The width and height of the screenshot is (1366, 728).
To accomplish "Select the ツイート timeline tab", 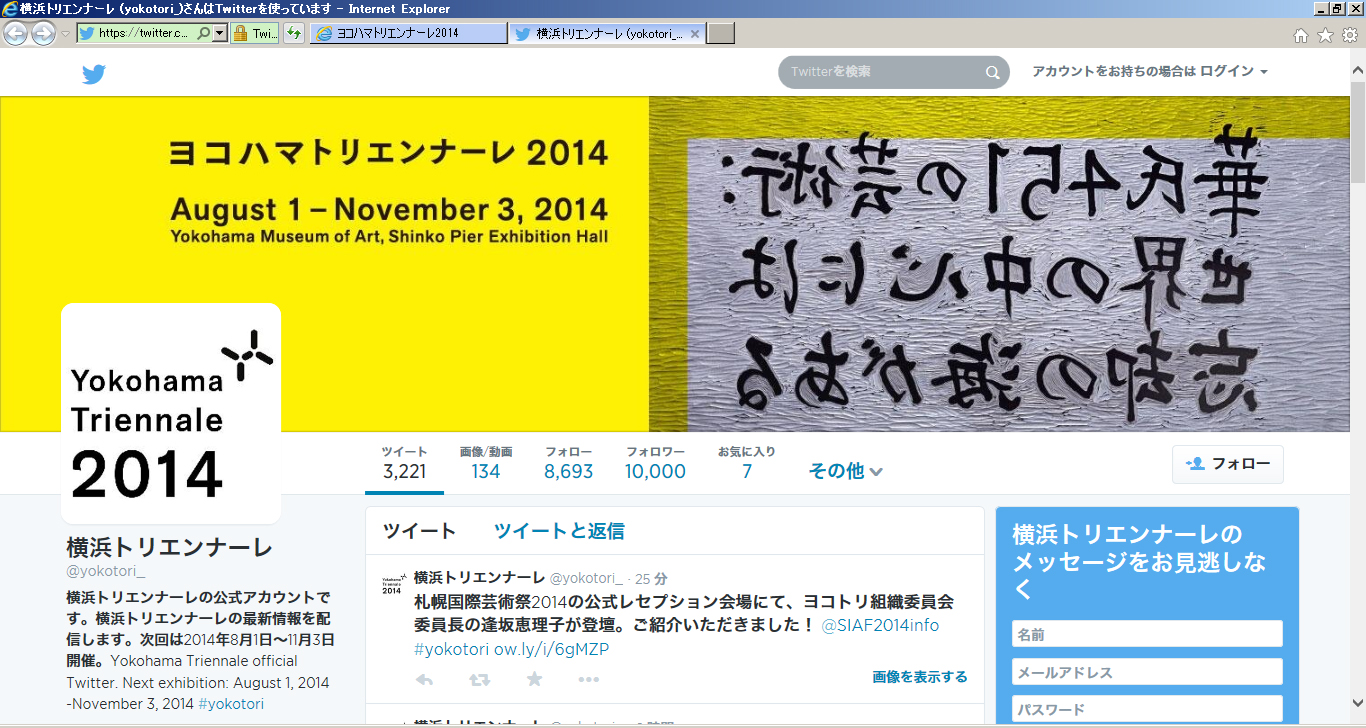I will tap(419, 531).
